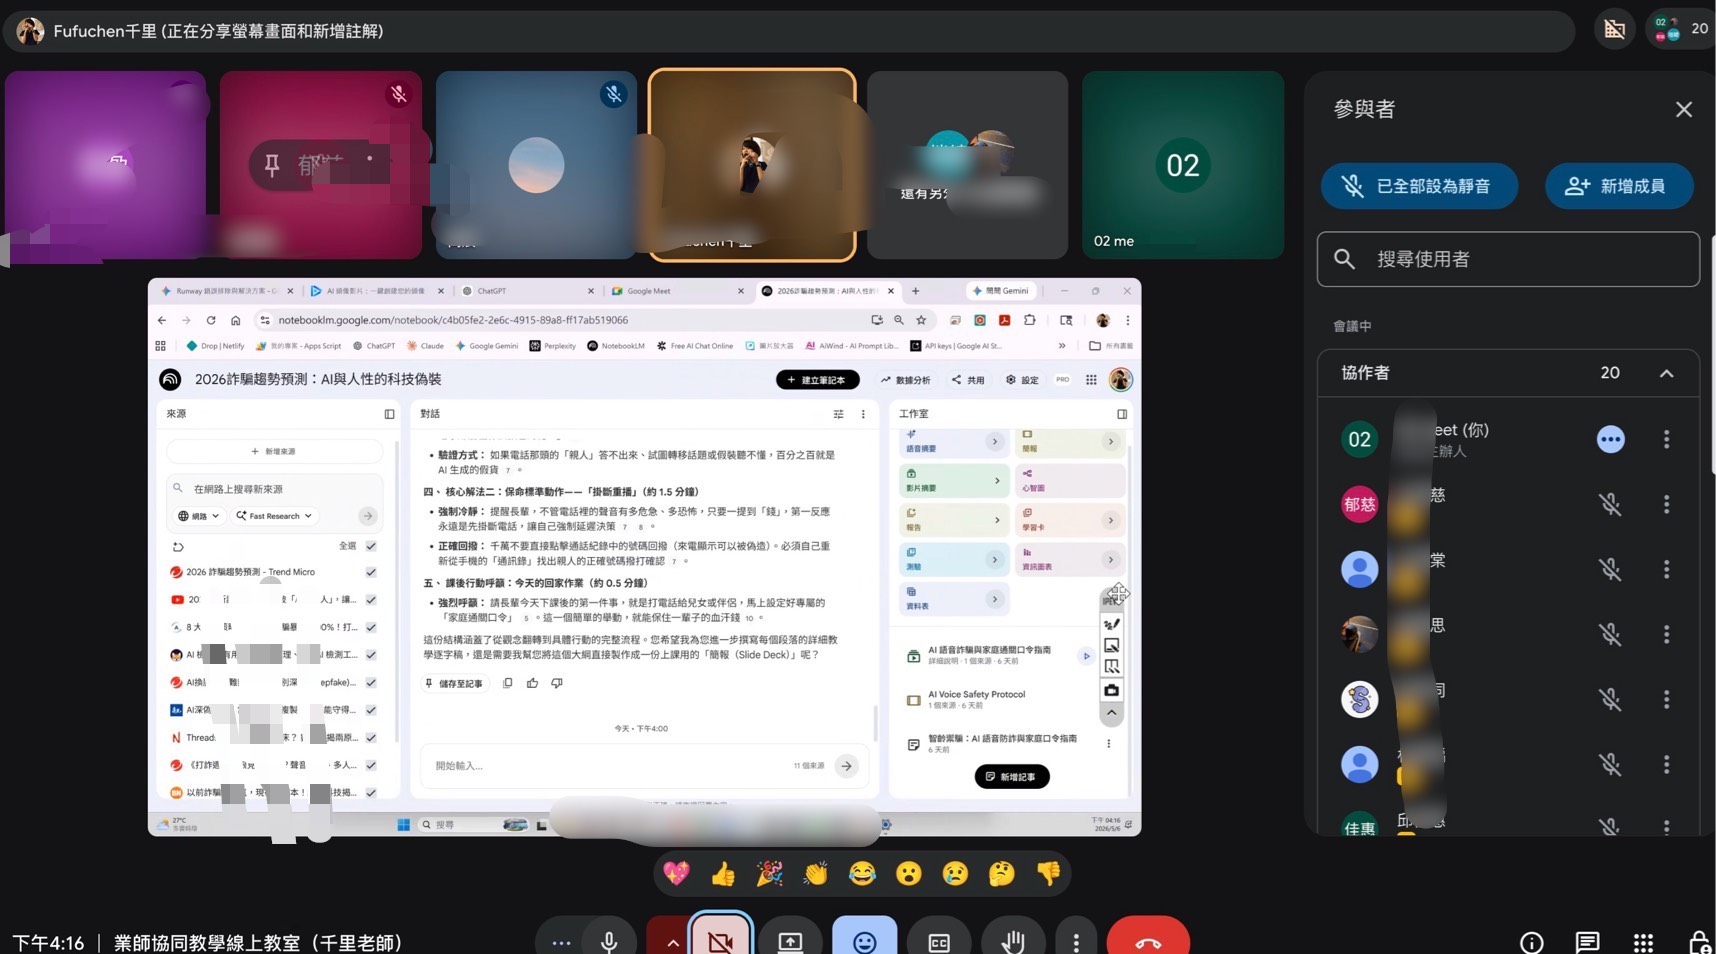Close the 參與者 side panel
Image resolution: width=1716 pixels, height=954 pixels.
tap(1684, 110)
